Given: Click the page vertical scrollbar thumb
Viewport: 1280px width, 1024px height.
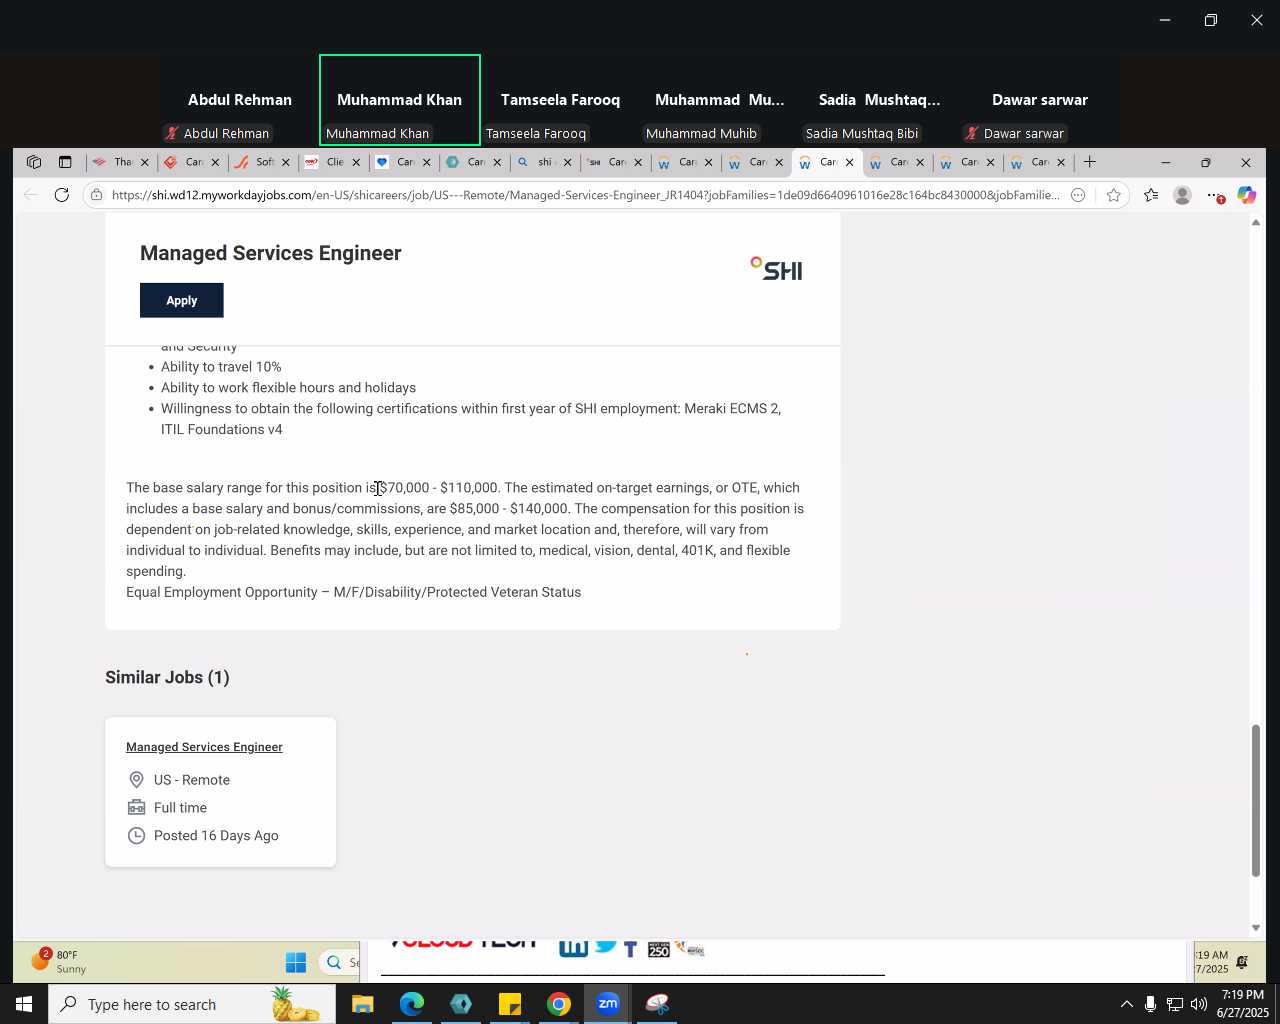Looking at the screenshot, I should click(x=1256, y=800).
